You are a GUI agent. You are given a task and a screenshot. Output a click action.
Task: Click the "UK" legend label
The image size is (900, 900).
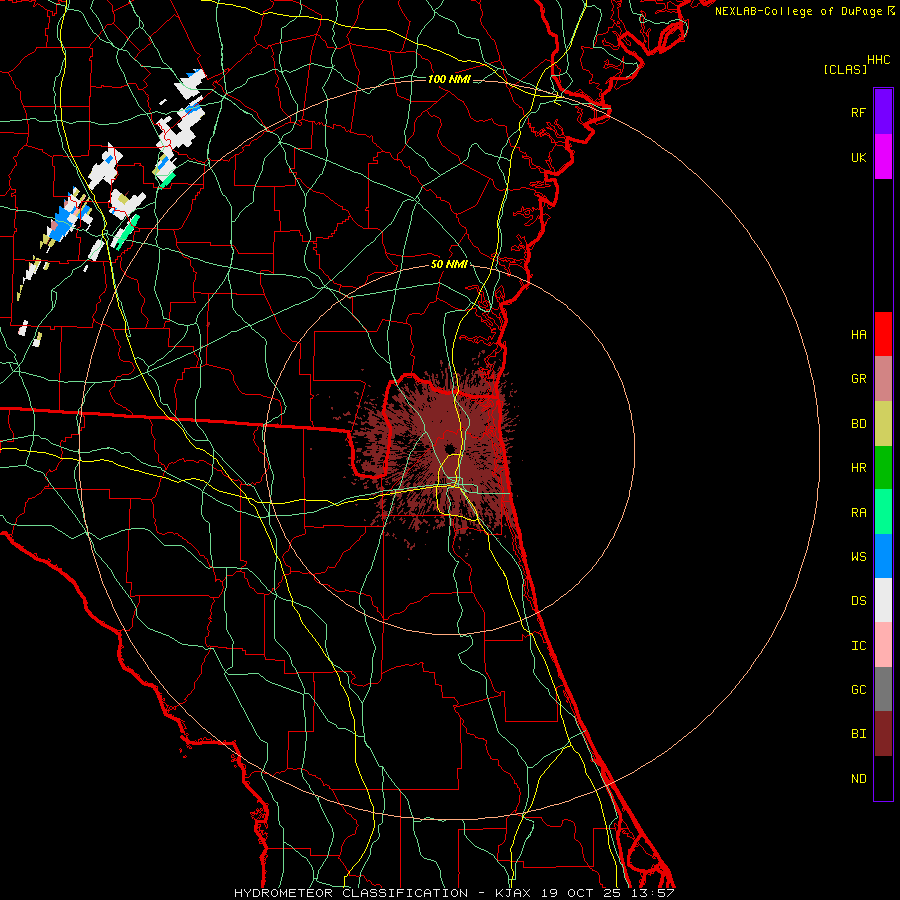[x=858, y=157]
